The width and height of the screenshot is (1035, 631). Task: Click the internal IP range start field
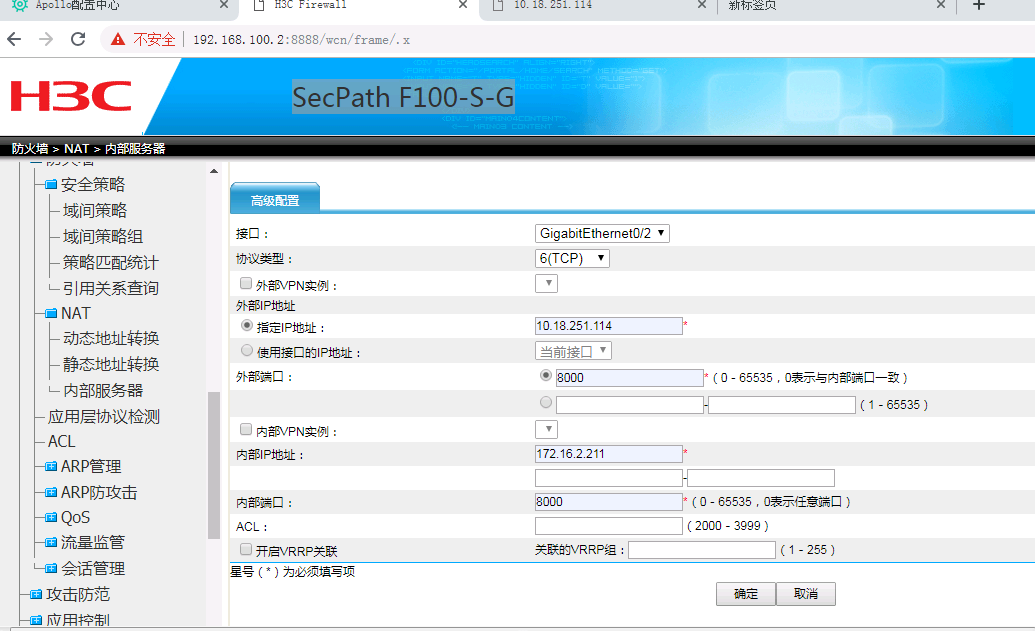coord(608,478)
